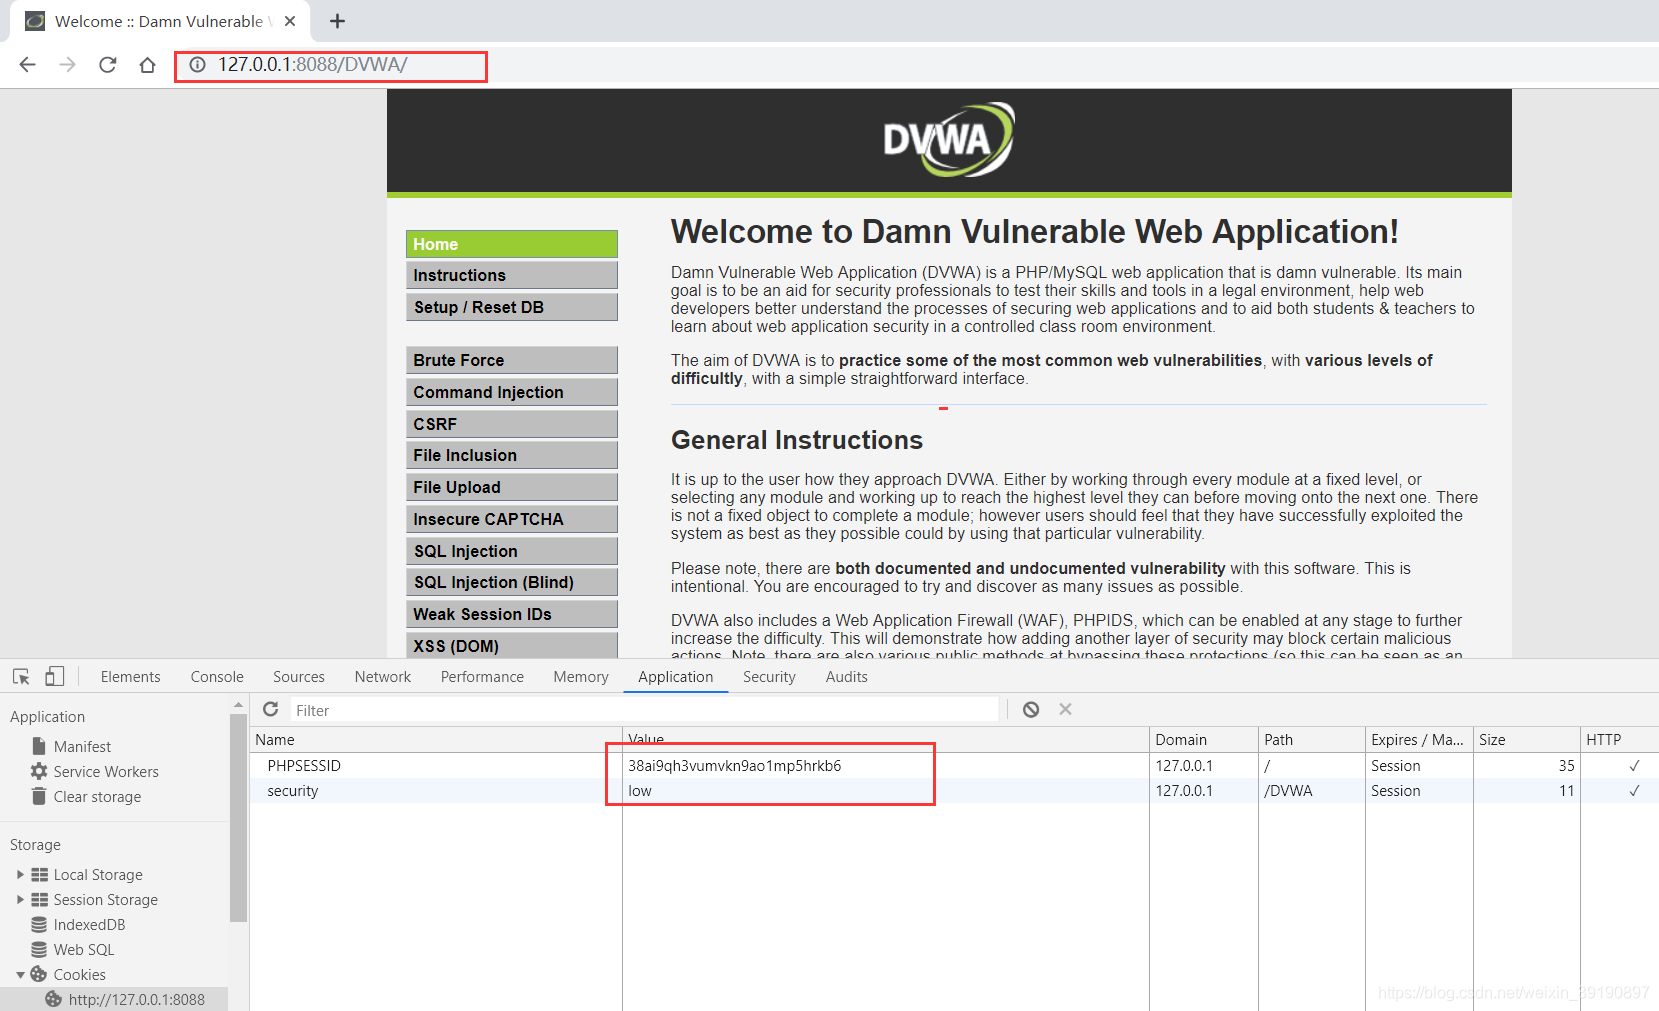This screenshot has height=1011, width=1659.
Task: Open the Brute Force module
Action: pos(512,360)
